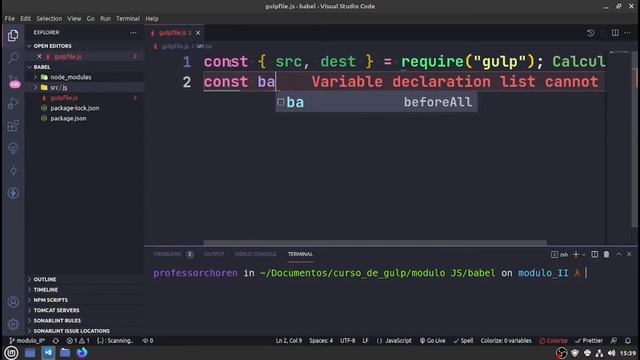This screenshot has width=640, height=360.
Task: Click Ln 2, Col 9 cursor position
Action: point(289,340)
